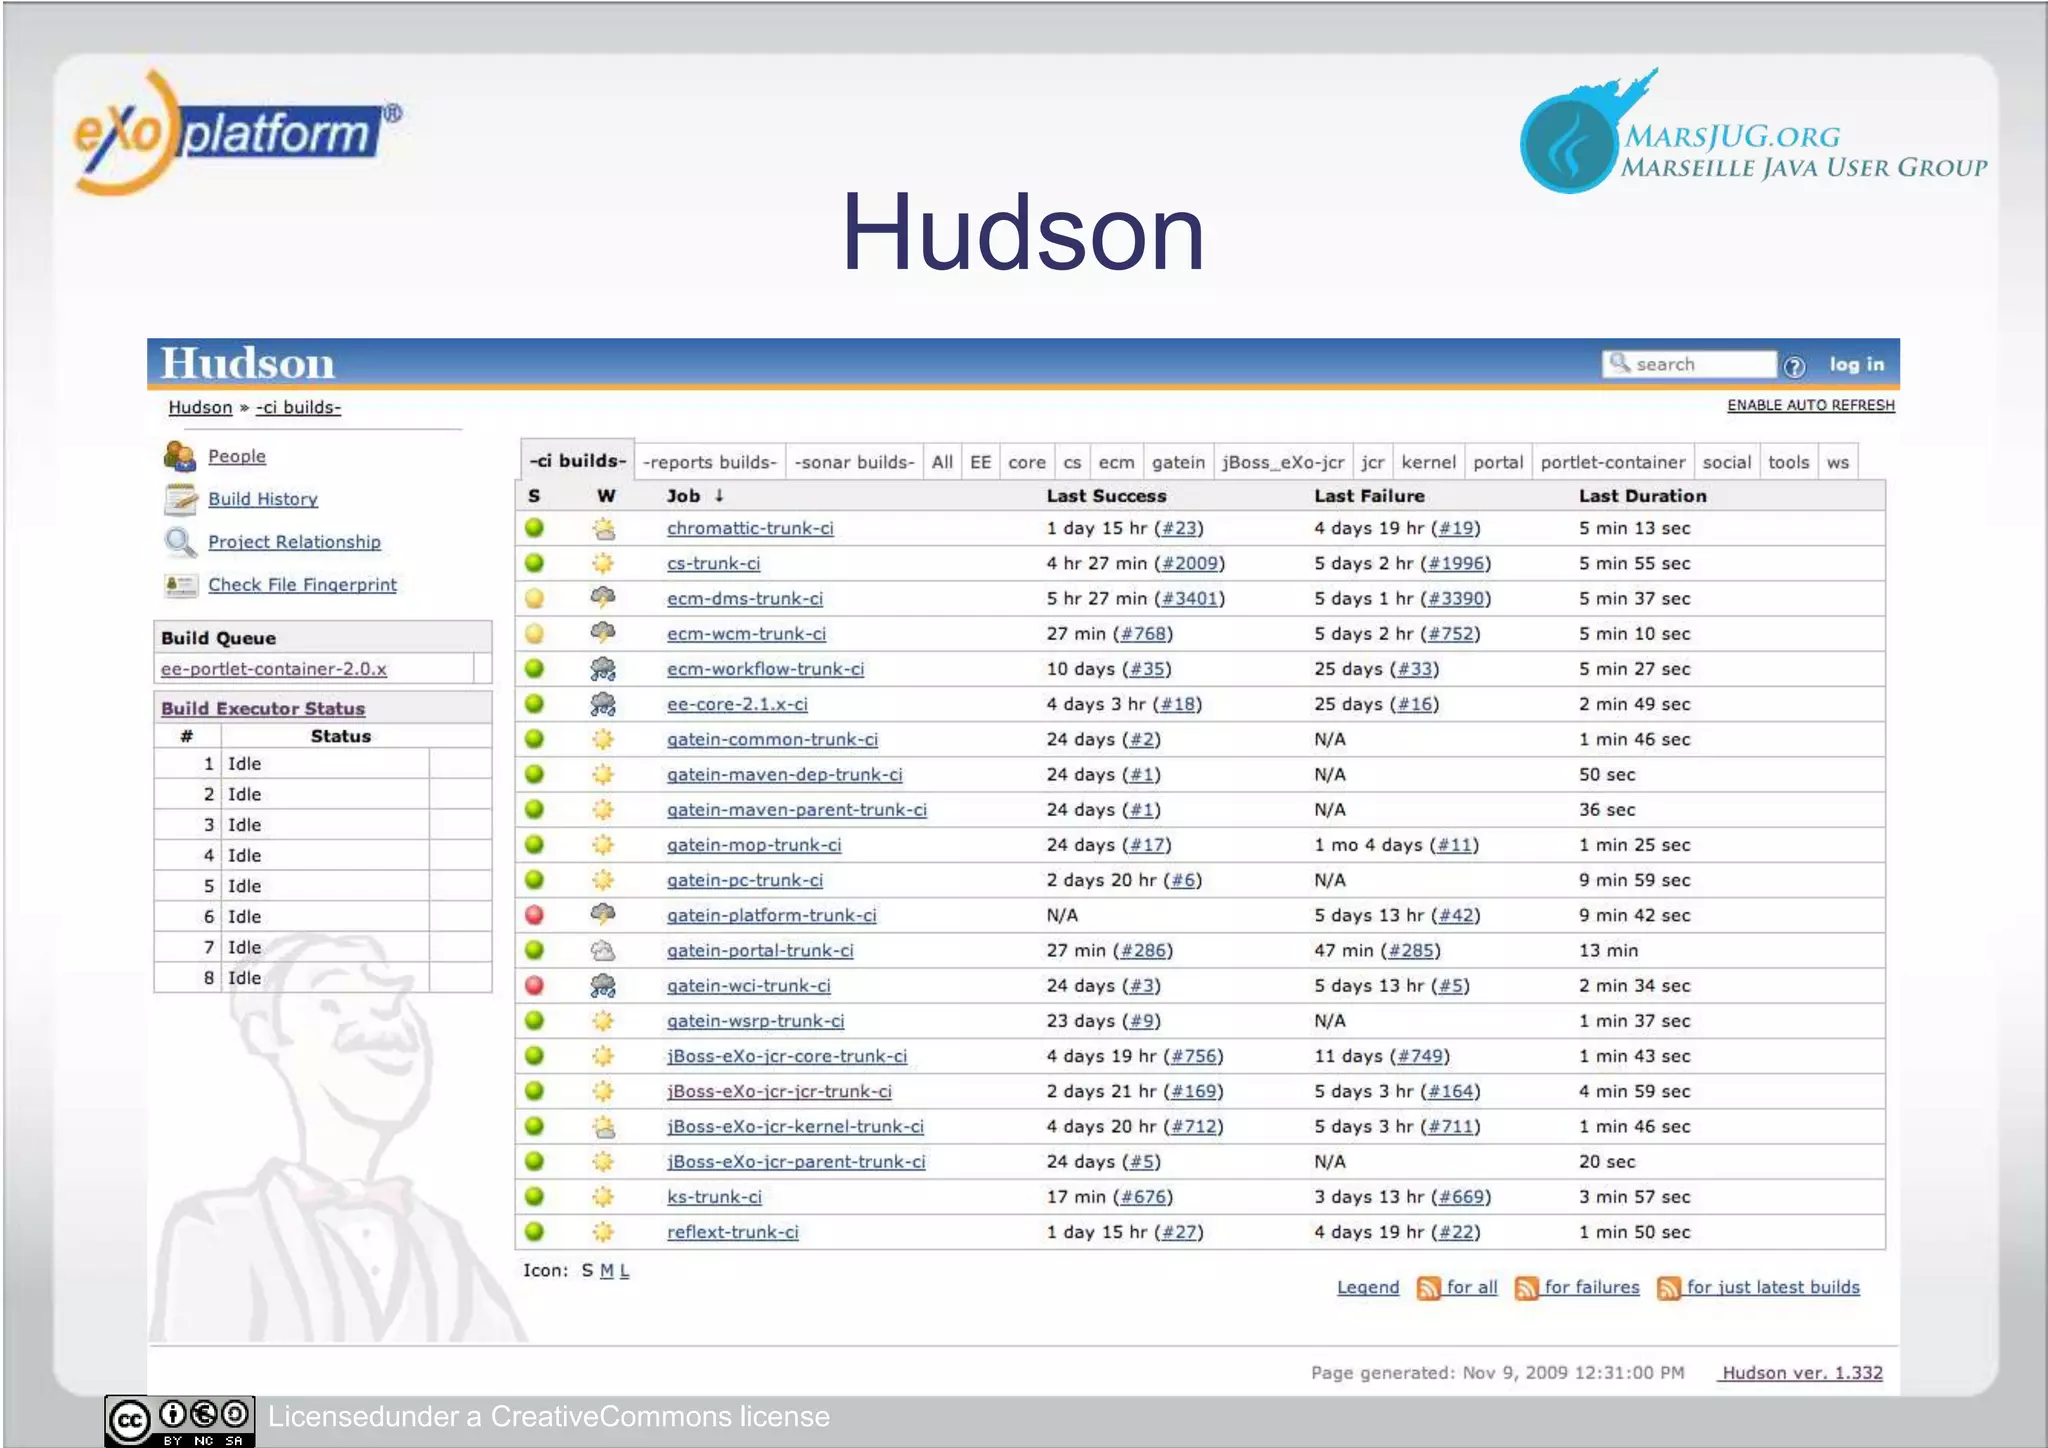Click the sunny weather icon of gatein-common-trunk-ci
Viewport: 2048px width, 1448px height.
click(x=603, y=739)
